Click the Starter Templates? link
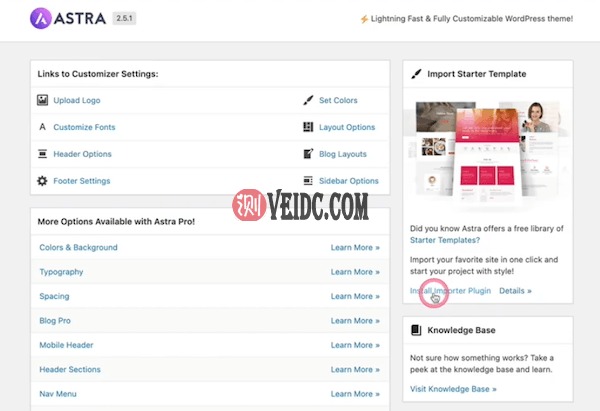 (445, 240)
